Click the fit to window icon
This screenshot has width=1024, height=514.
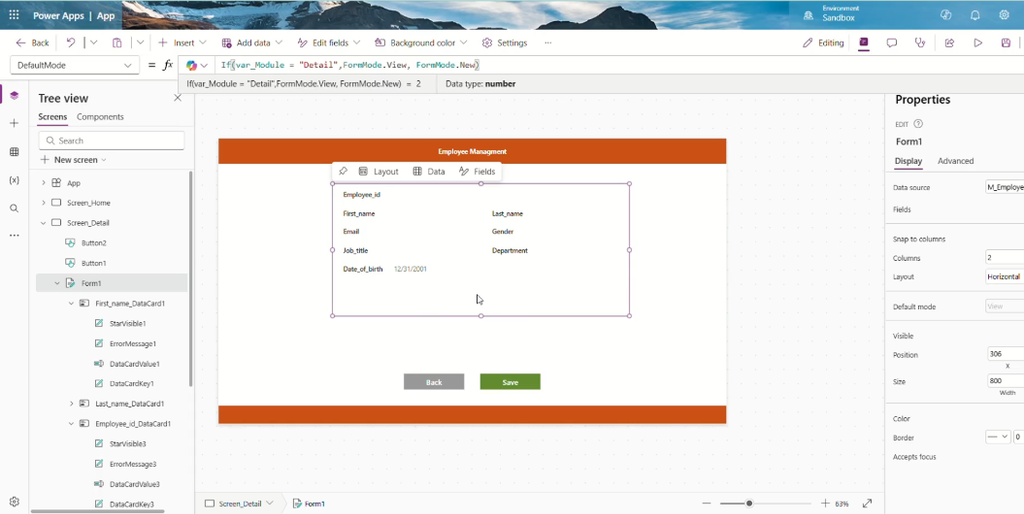pyautogui.click(x=867, y=504)
